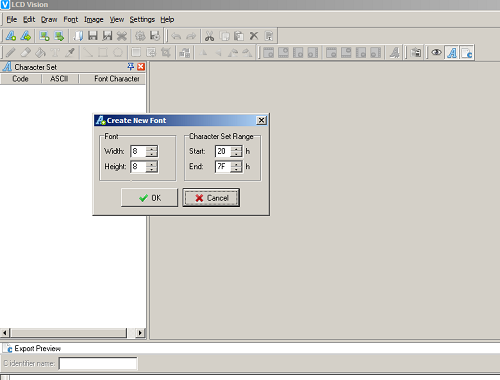Viewport: 500px width, 380px height.
Task: Close the Character Set panel
Action: point(141,67)
